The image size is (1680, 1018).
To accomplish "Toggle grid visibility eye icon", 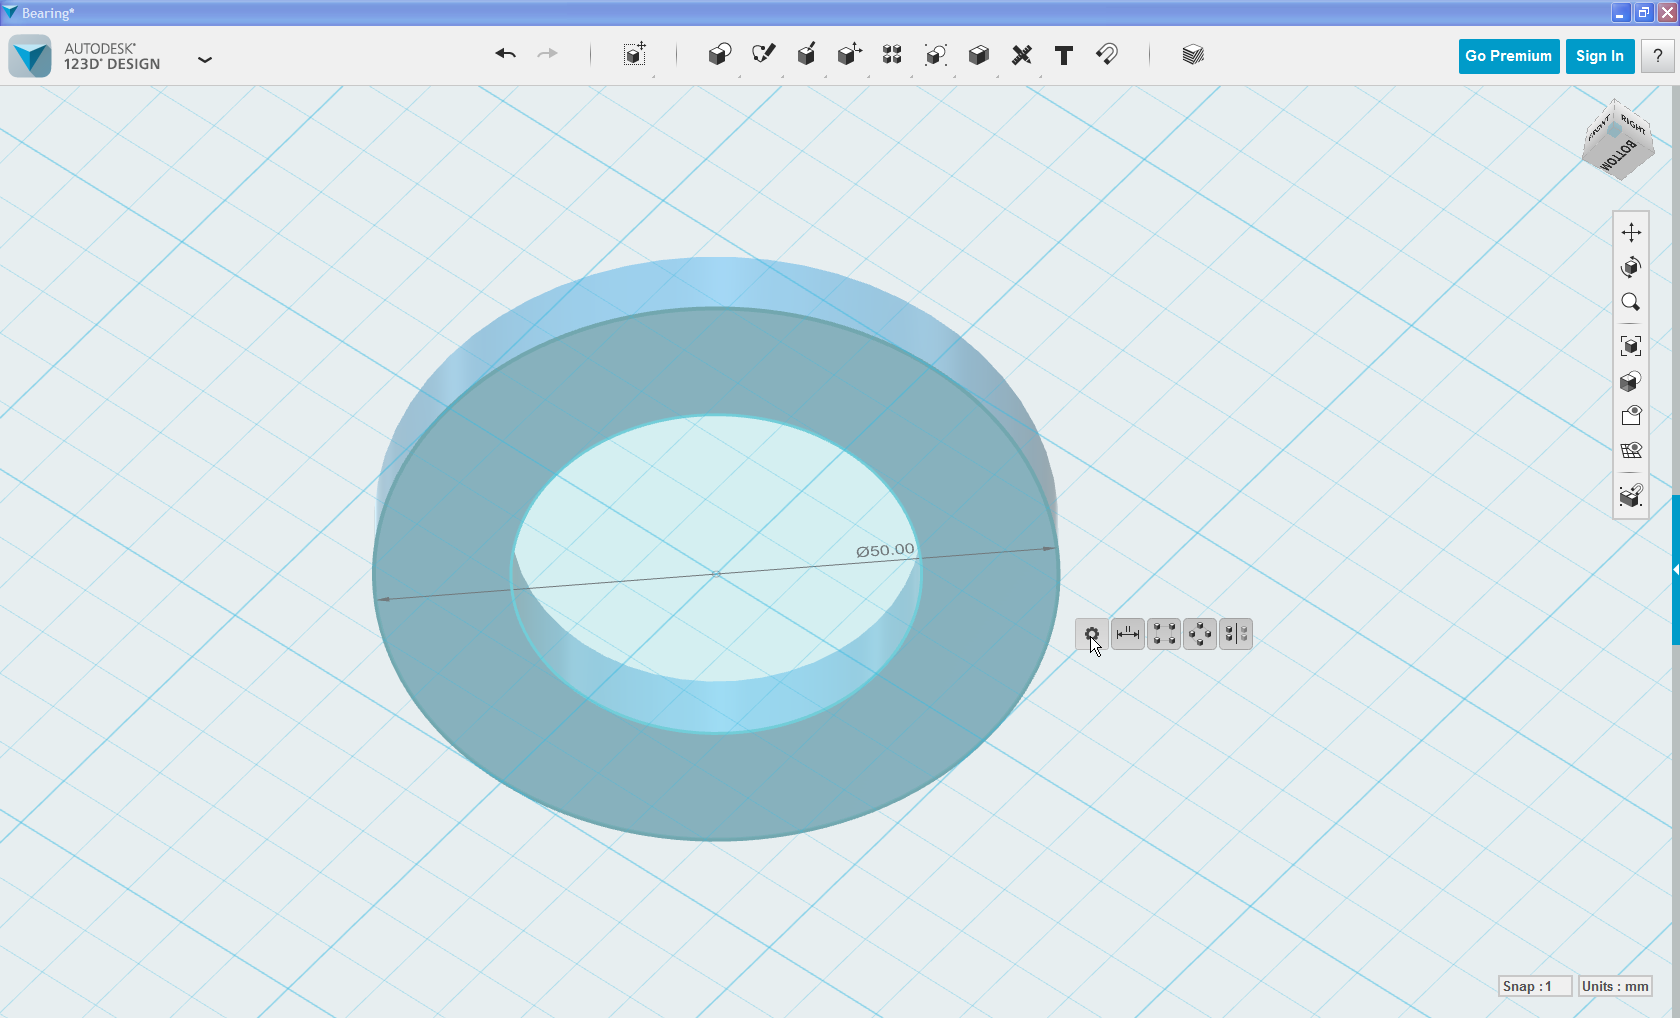I will 1631,450.
